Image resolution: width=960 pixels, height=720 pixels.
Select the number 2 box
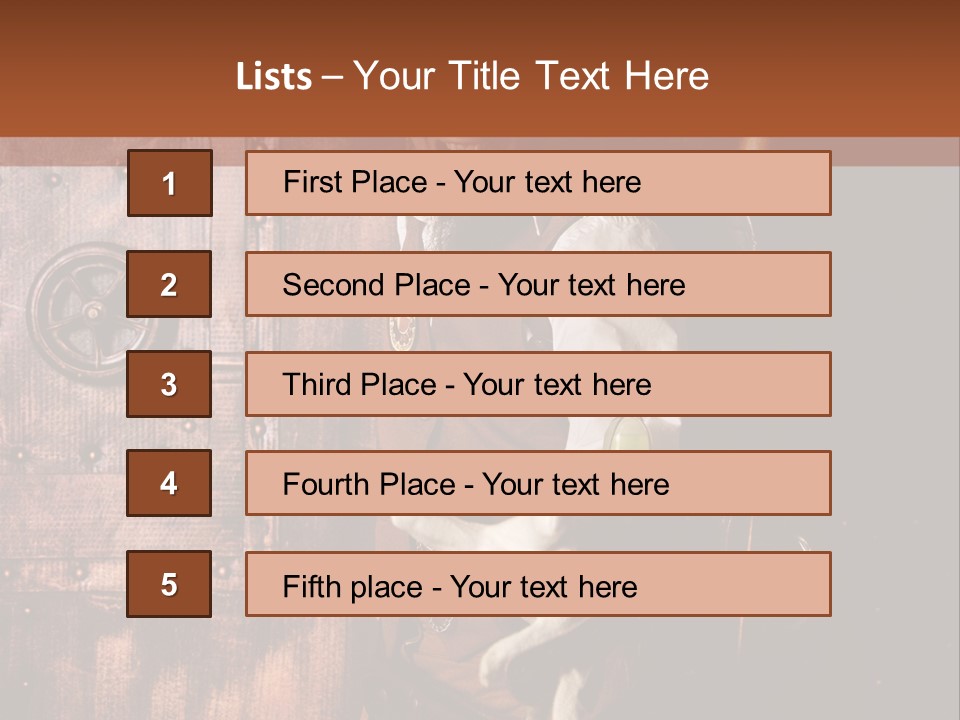(x=169, y=284)
